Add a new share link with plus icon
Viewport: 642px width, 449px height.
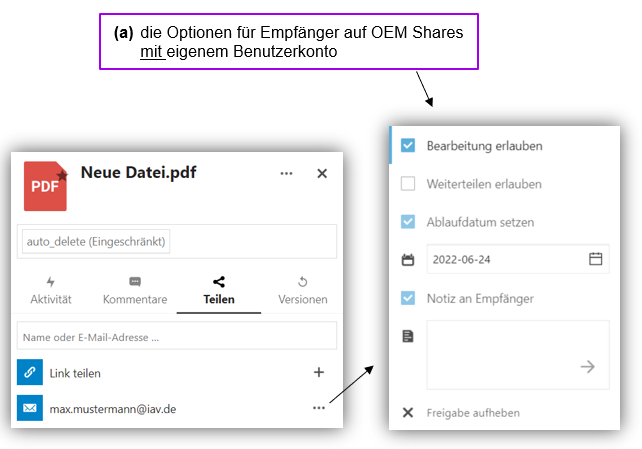[319, 372]
